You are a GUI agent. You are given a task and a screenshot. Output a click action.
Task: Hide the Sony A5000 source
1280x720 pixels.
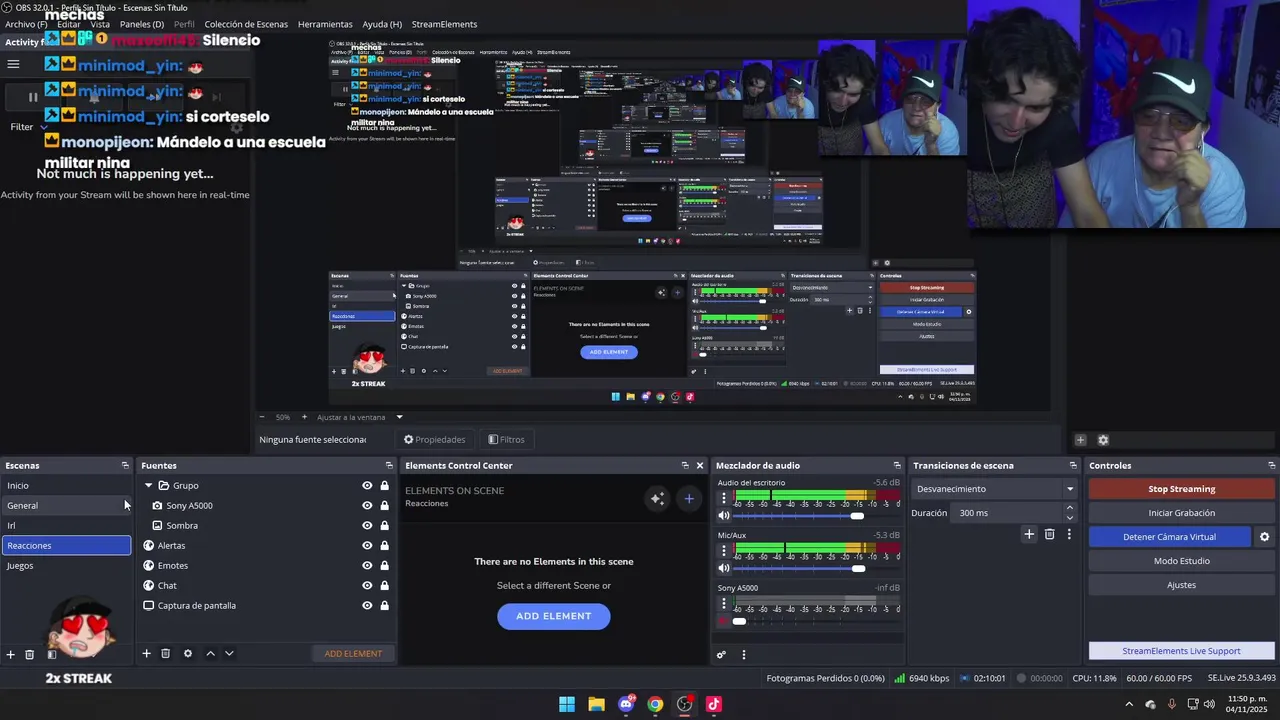[367, 506]
